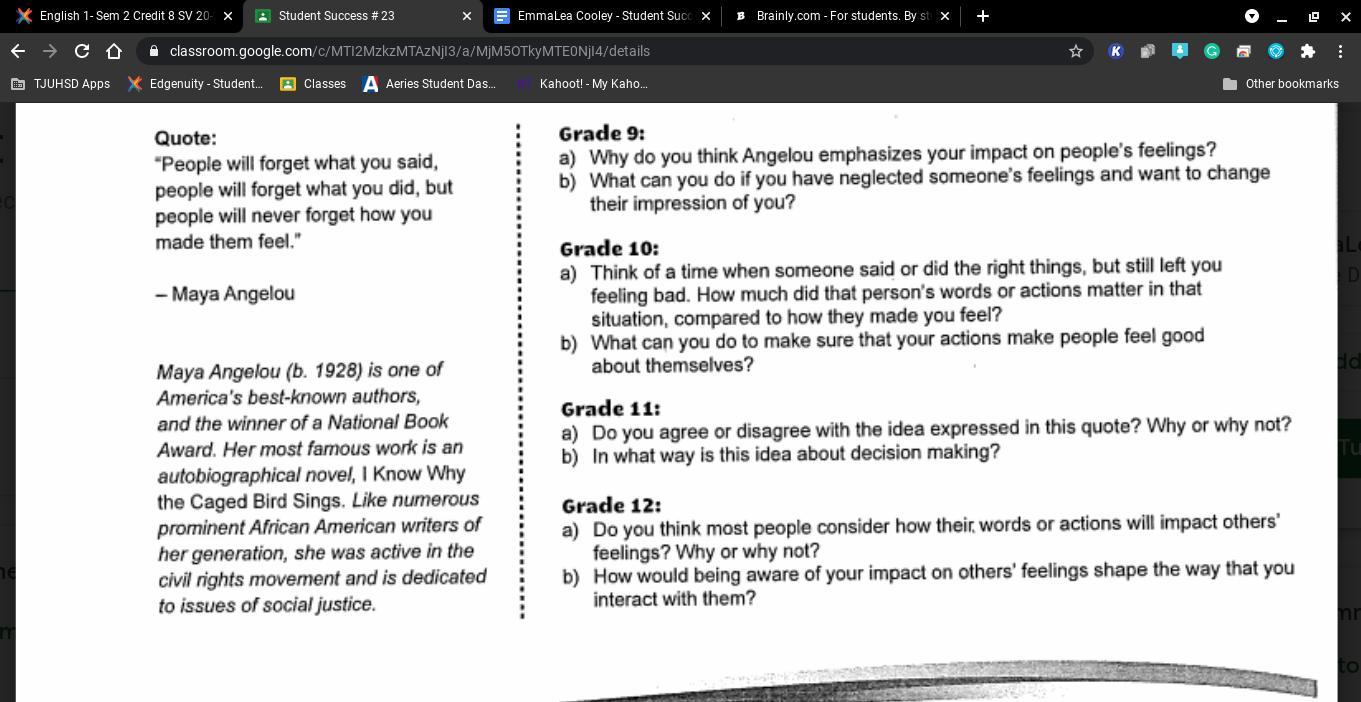Close the EmmaLea Cooley tab
The image size is (1361, 702).
click(706, 16)
